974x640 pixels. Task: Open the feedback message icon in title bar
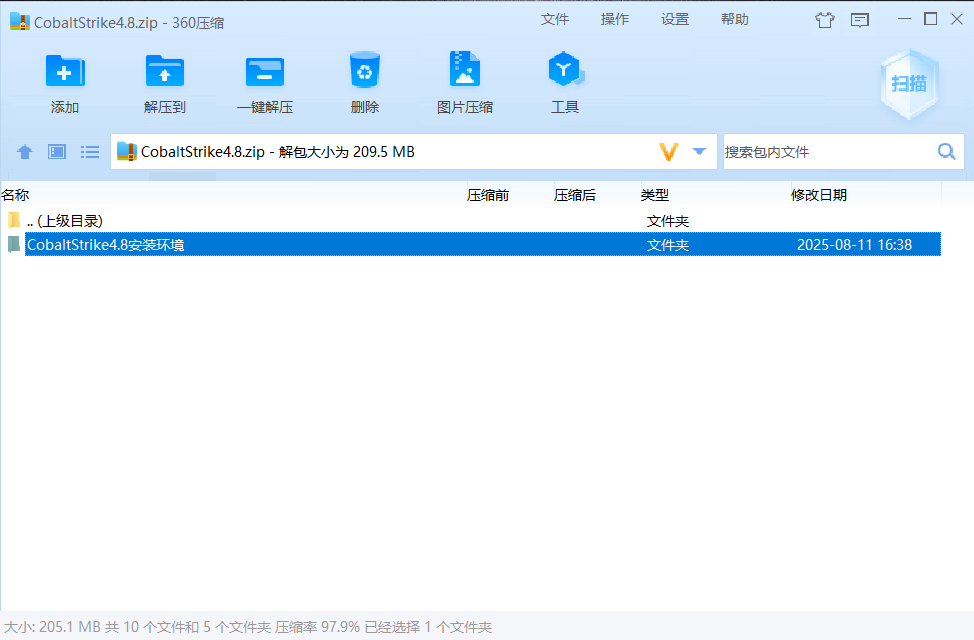tap(860, 21)
